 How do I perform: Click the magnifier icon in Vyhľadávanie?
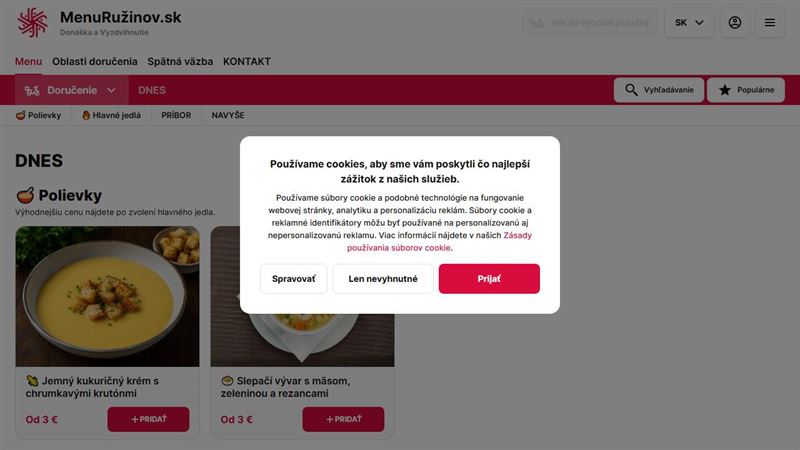tap(631, 90)
